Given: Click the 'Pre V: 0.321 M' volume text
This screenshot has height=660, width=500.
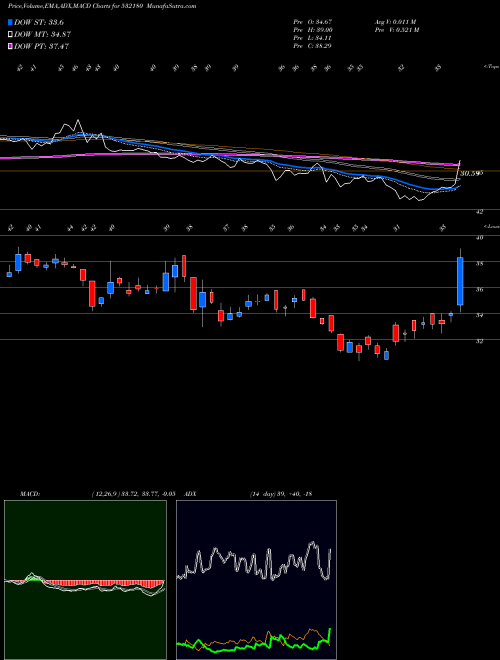Looking at the screenshot, I should 396,29.
